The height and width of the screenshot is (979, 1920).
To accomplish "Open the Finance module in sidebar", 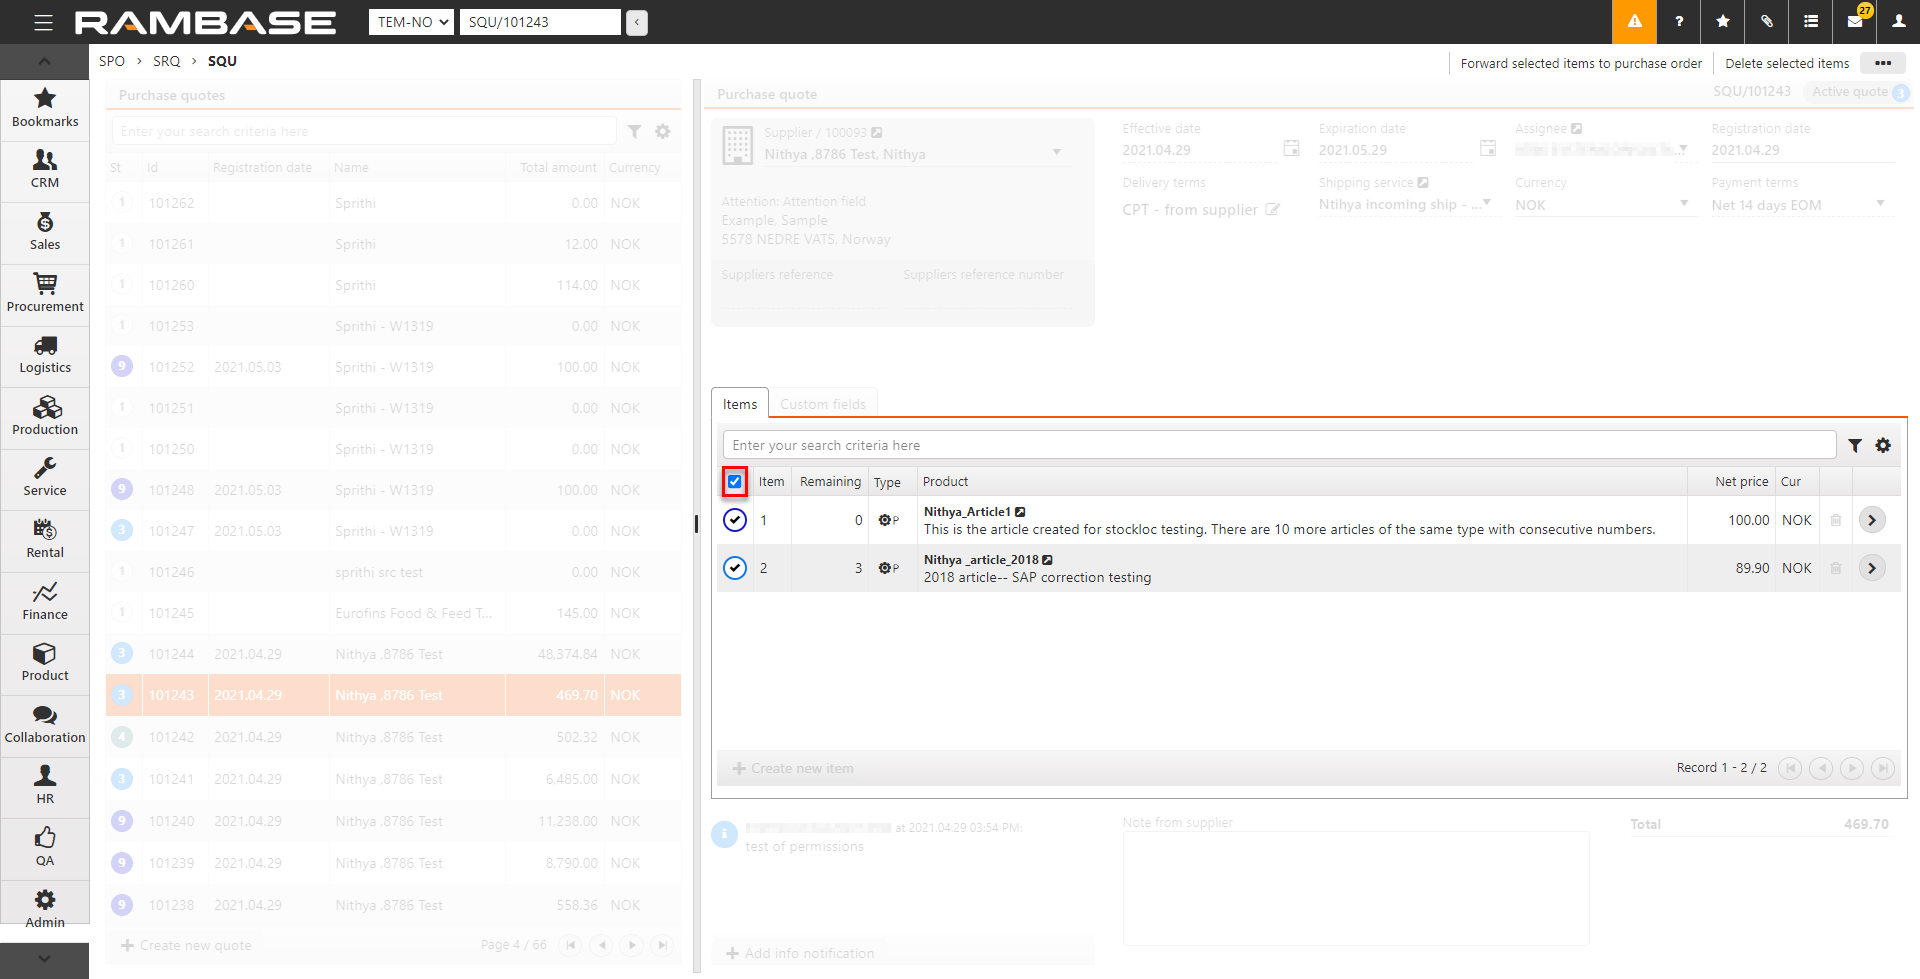I will click(x=45, y=601).
